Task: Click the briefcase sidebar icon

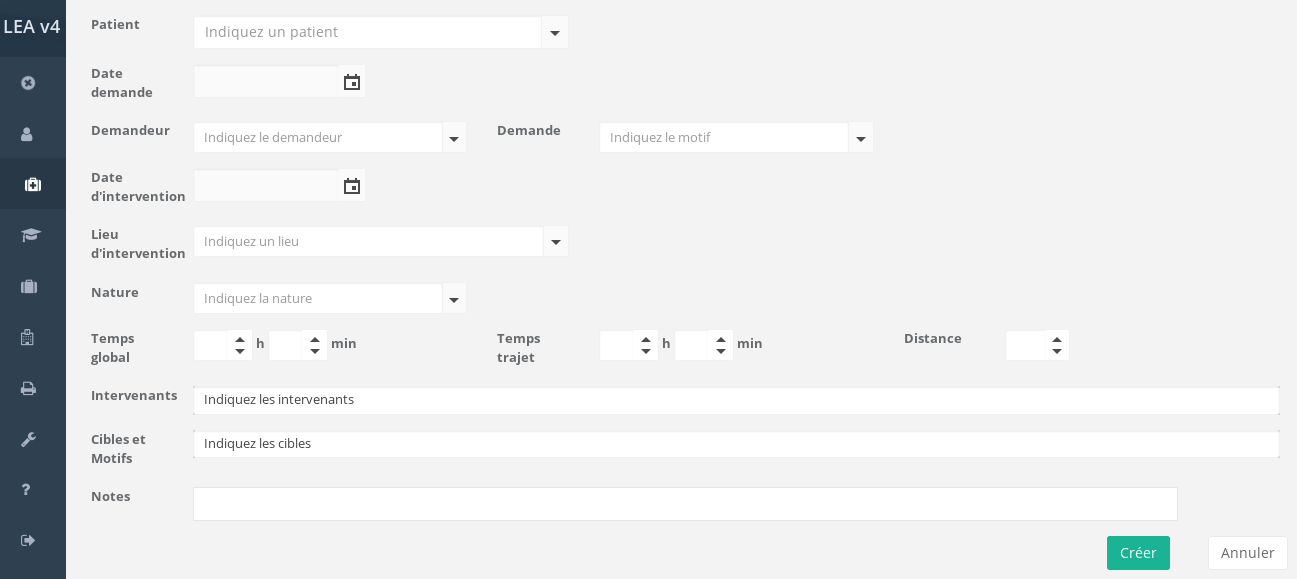Action: click(29, 287)
